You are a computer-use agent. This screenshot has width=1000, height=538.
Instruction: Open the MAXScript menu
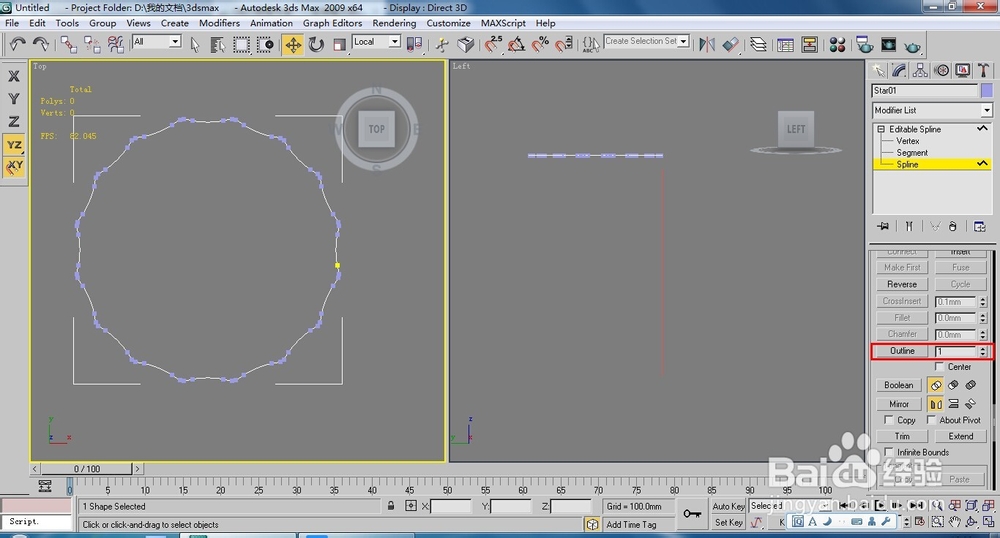503,23
